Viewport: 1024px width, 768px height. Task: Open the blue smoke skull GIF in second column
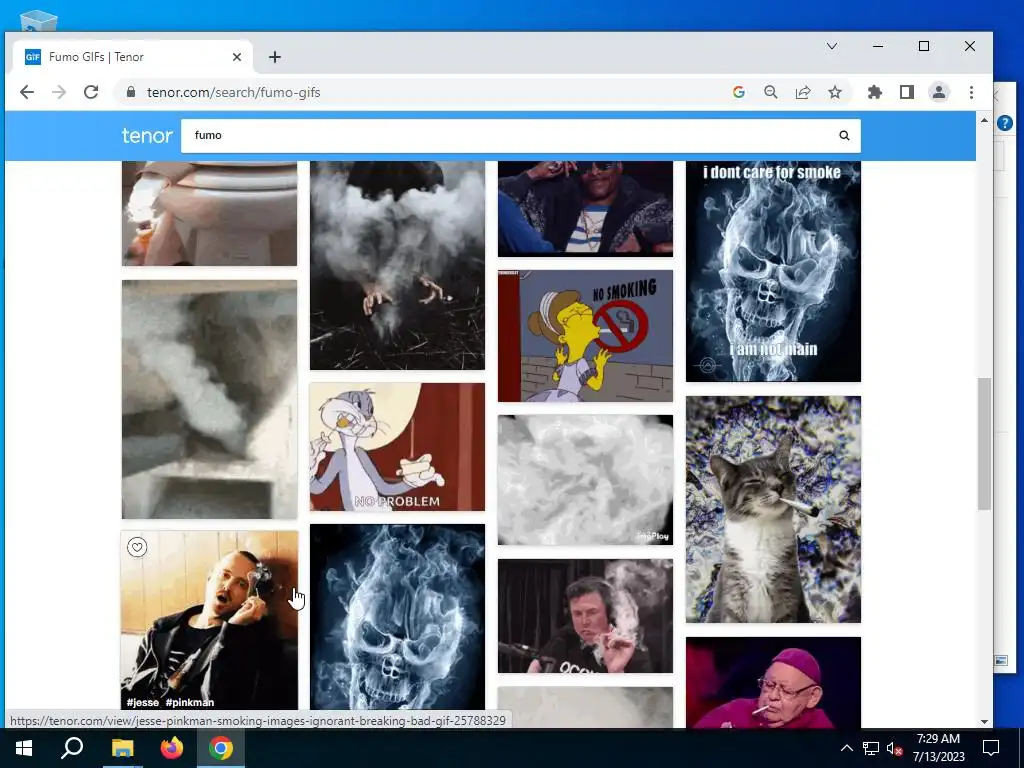397,617
